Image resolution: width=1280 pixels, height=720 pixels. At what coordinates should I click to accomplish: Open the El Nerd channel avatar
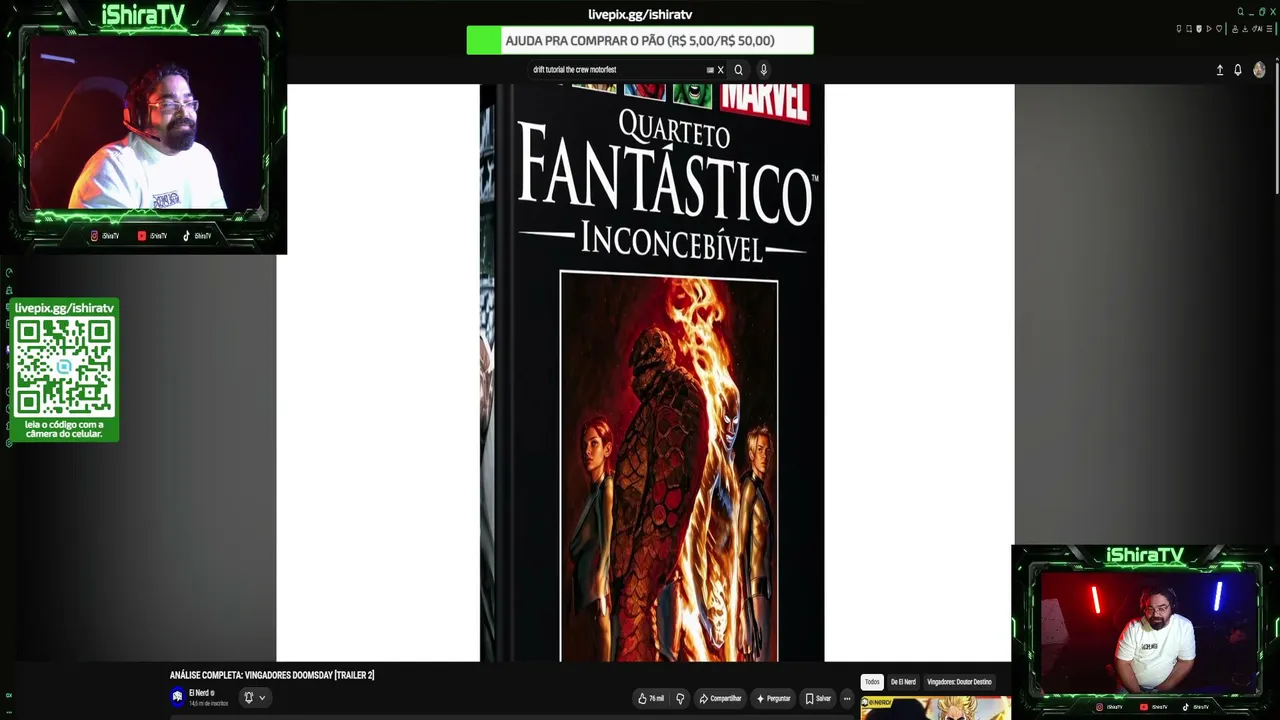(177, 697)
